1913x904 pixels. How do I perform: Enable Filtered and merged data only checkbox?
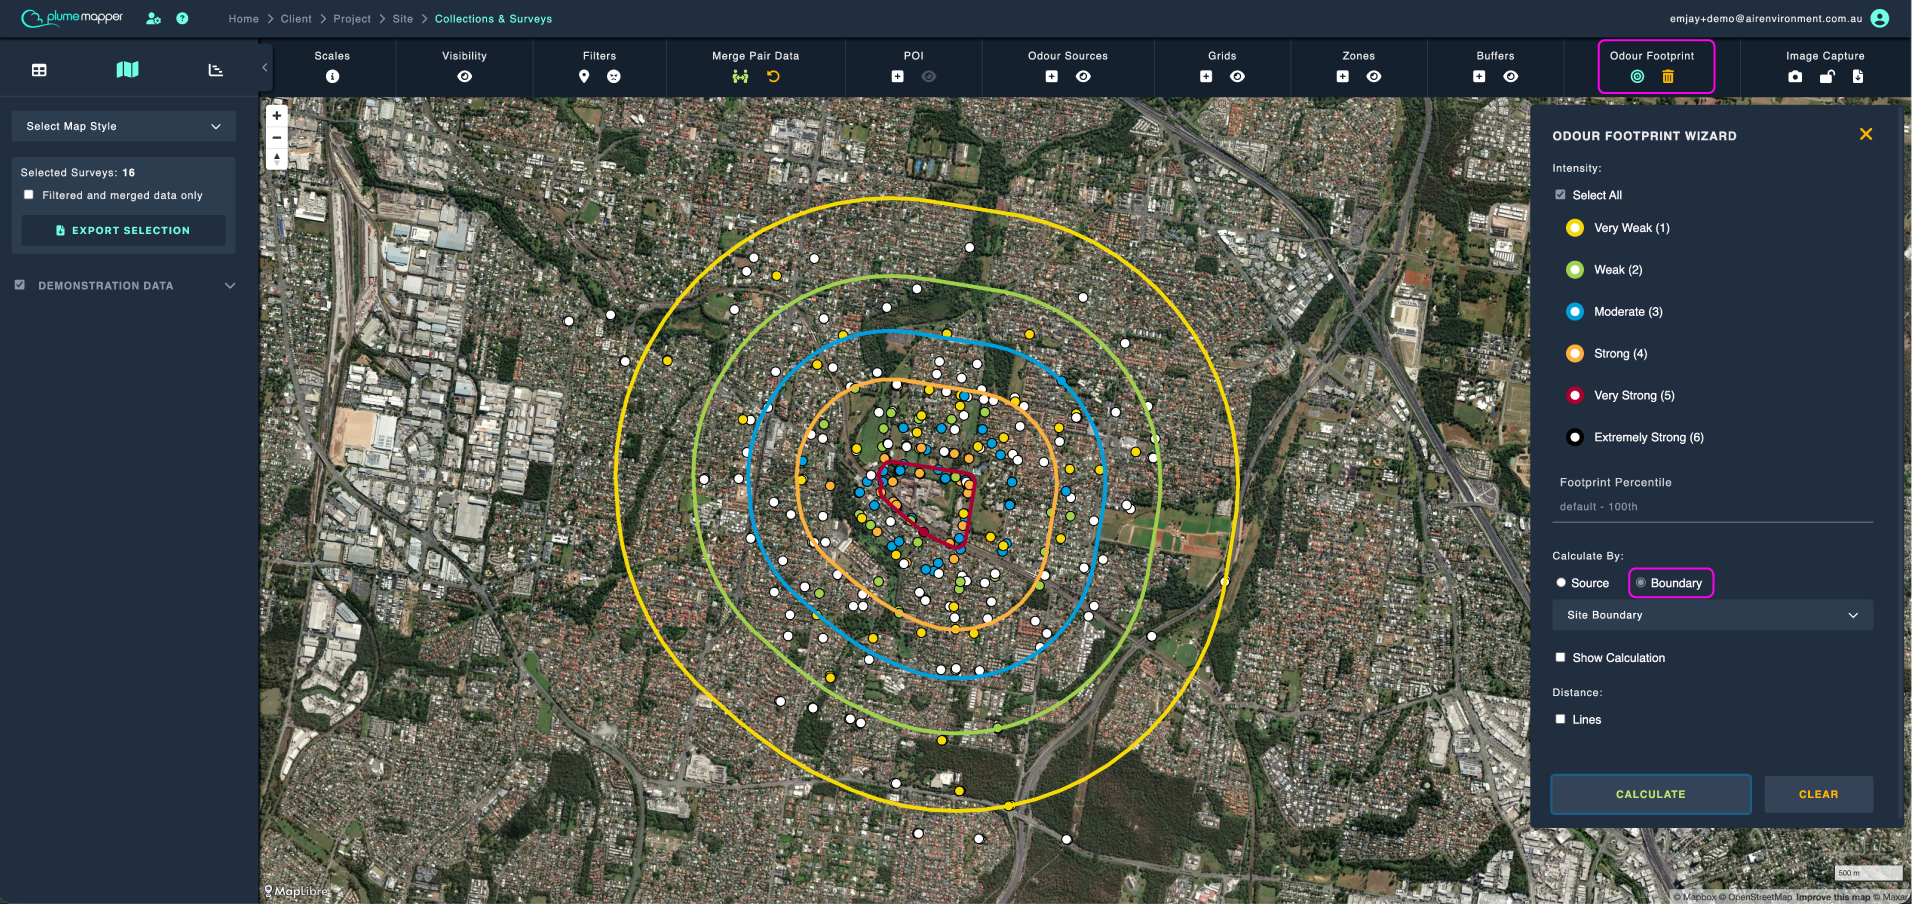29,195
